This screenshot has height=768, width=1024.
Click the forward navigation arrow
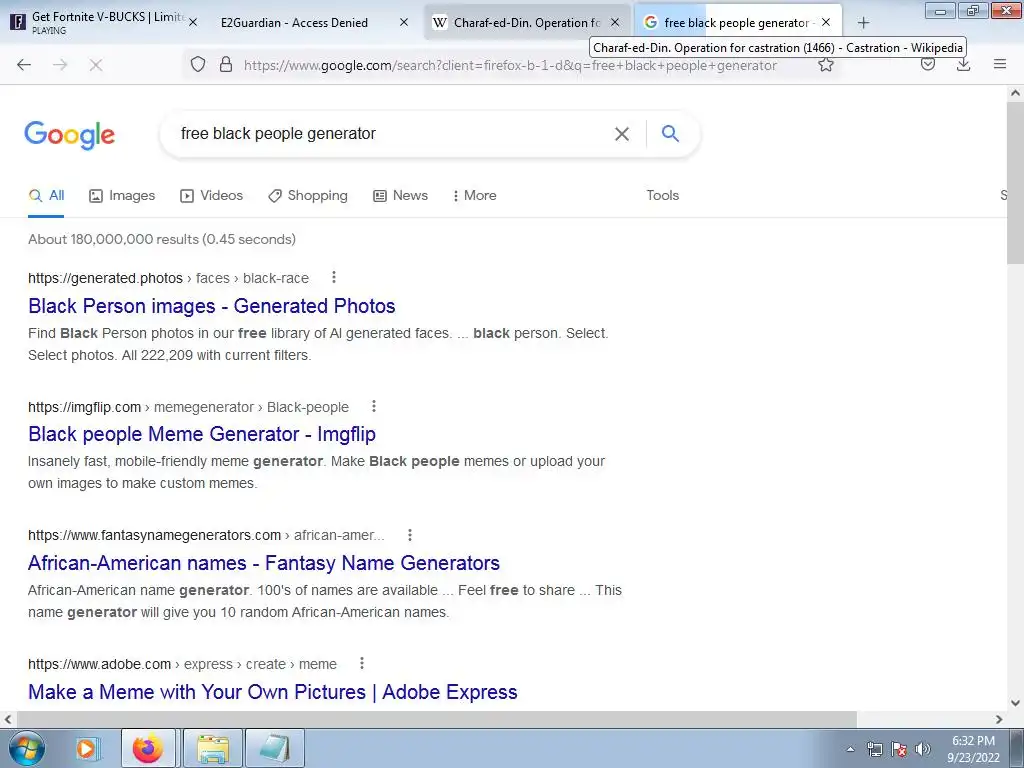coord(60,65)
